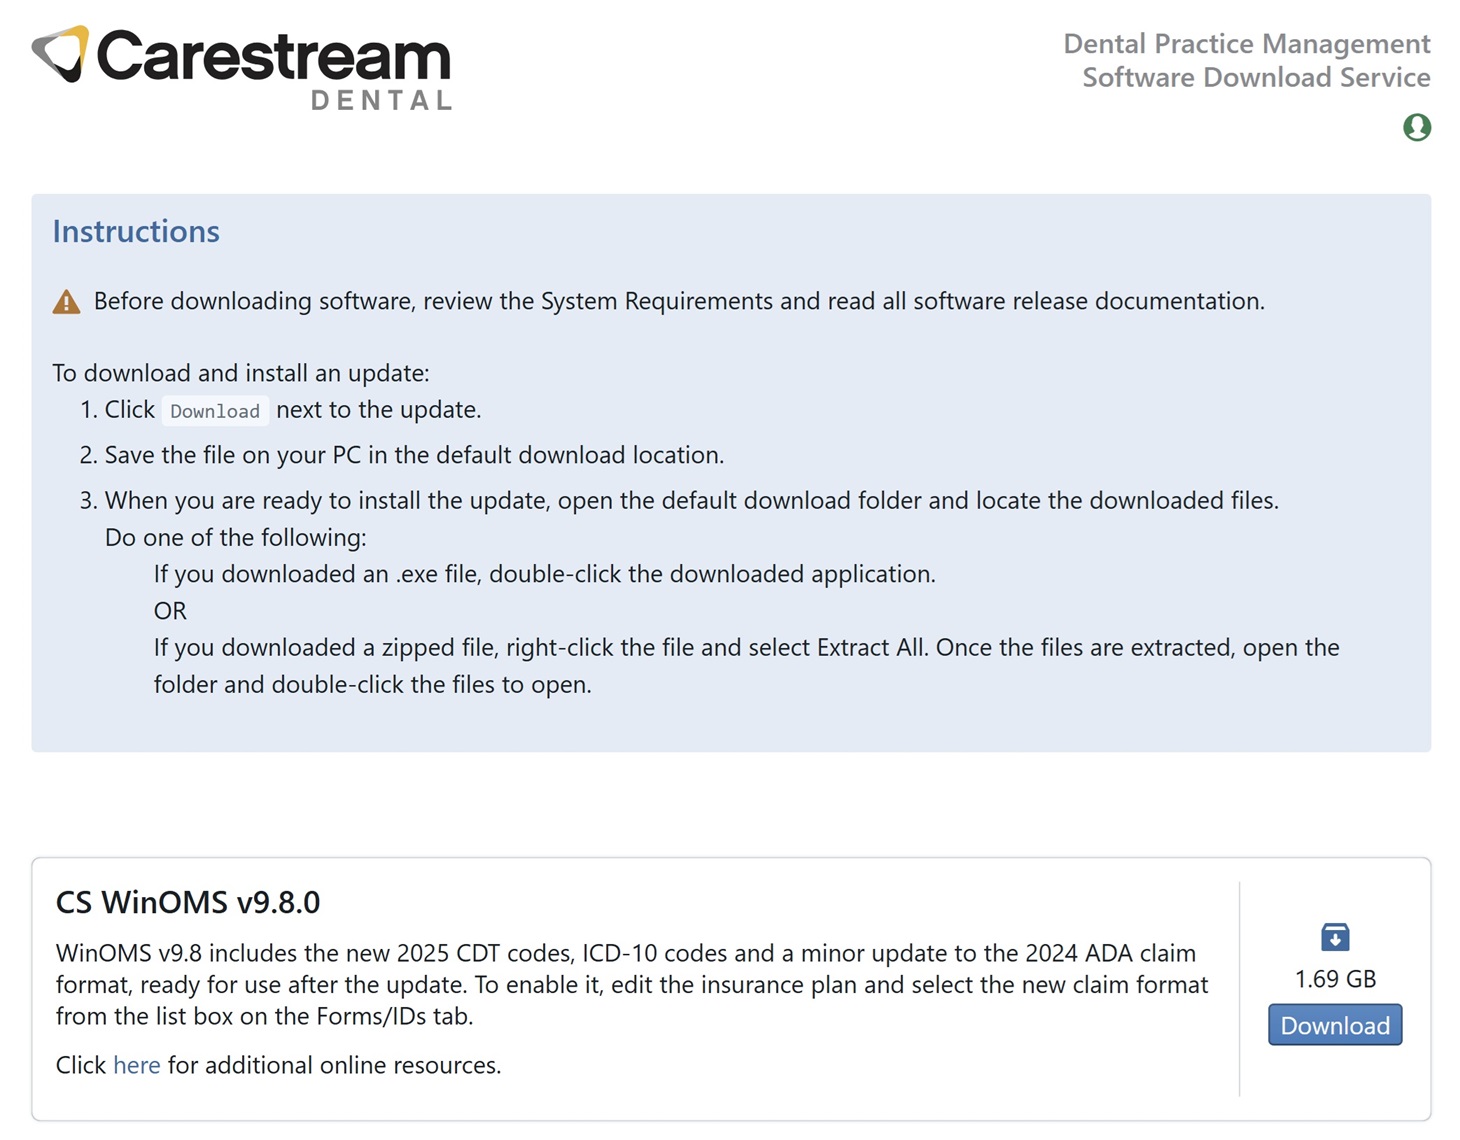Click the download box icon above 1.69 GB
The height and width of the screenshot is (1140, 1460).
(x=1335, y=937)
